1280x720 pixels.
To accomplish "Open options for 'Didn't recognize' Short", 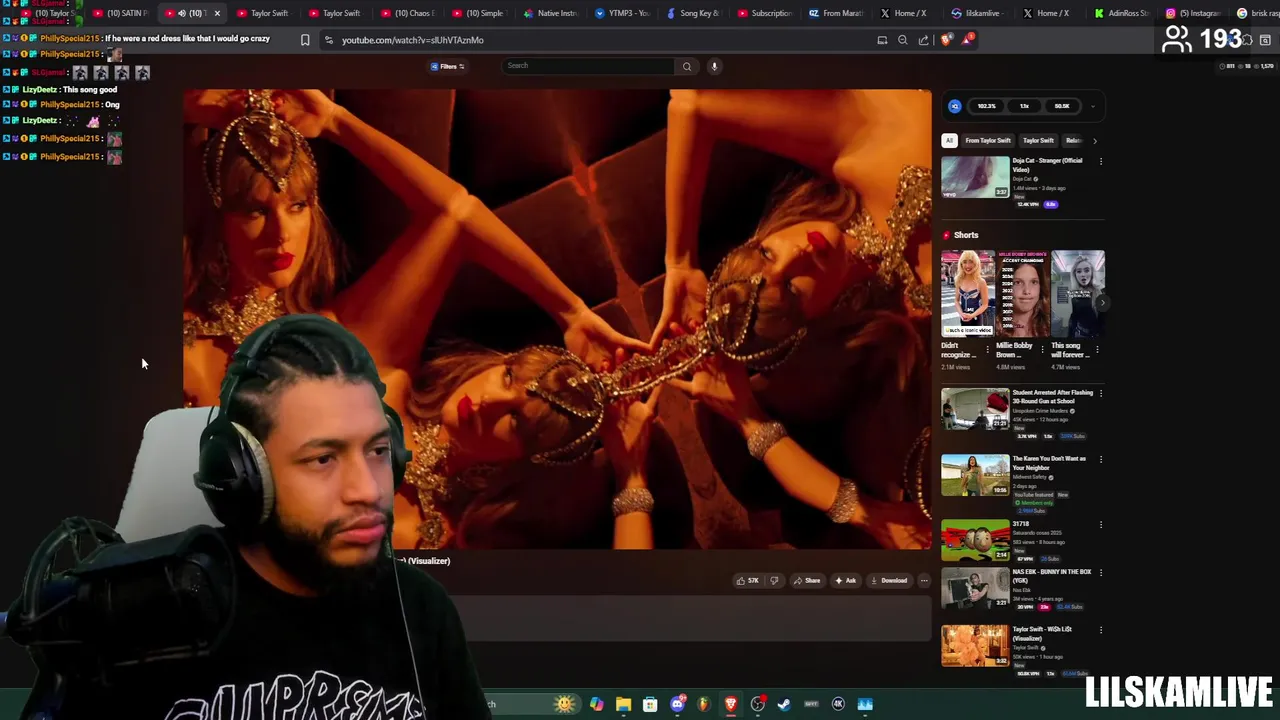I will tap(987, 350).
